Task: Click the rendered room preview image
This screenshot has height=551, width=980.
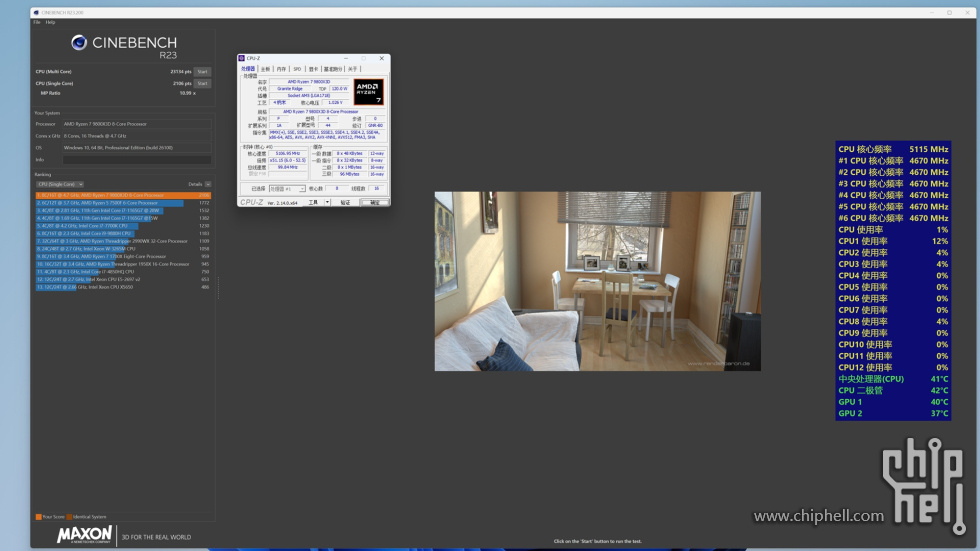Action: 598,281
